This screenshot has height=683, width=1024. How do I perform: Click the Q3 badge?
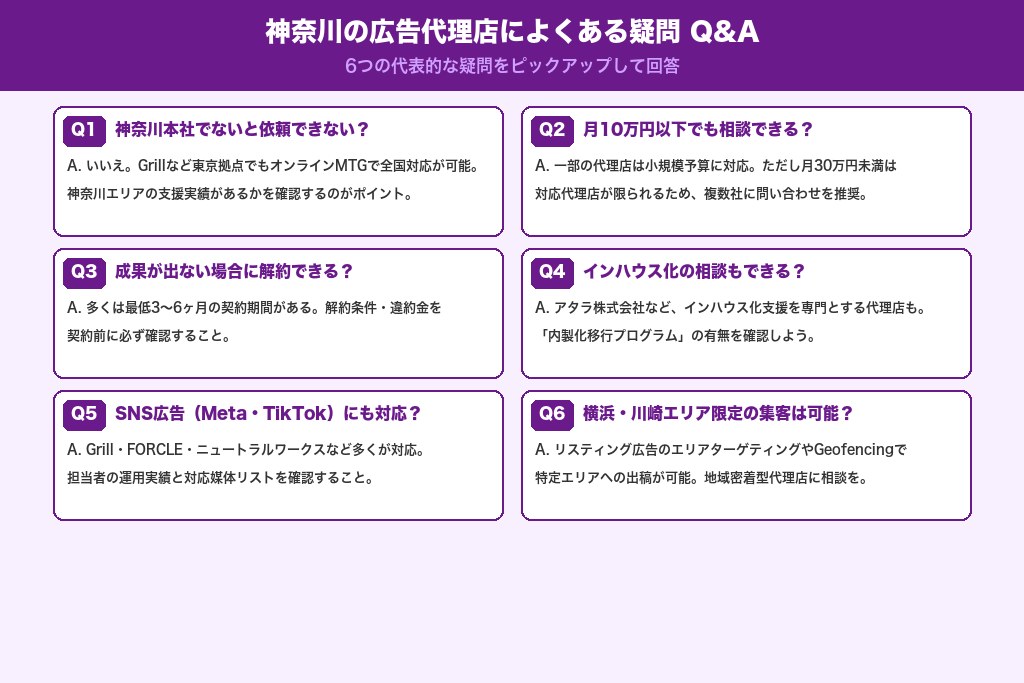point(84,272)
